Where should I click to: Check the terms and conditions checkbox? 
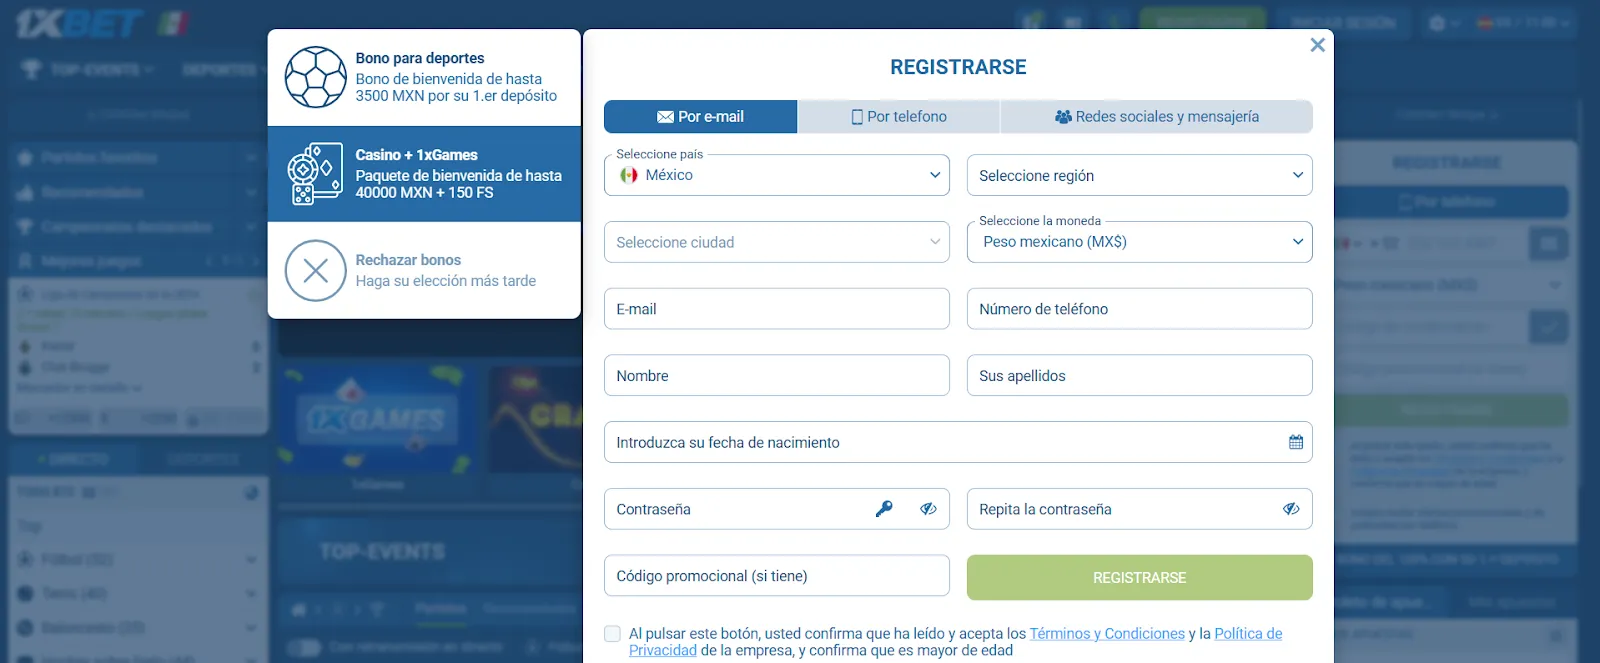coord(612,633)
